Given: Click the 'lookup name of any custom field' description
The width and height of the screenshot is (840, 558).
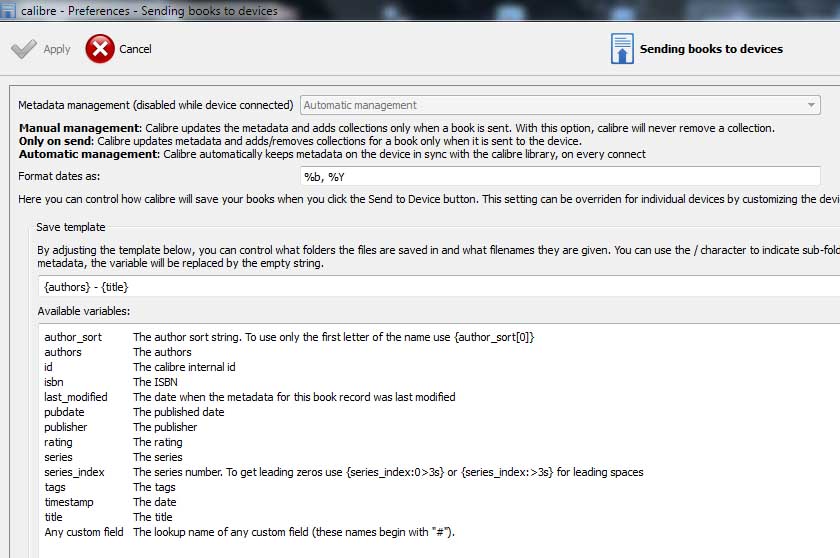Looking at the screenshot, I should tap(294, 532).
